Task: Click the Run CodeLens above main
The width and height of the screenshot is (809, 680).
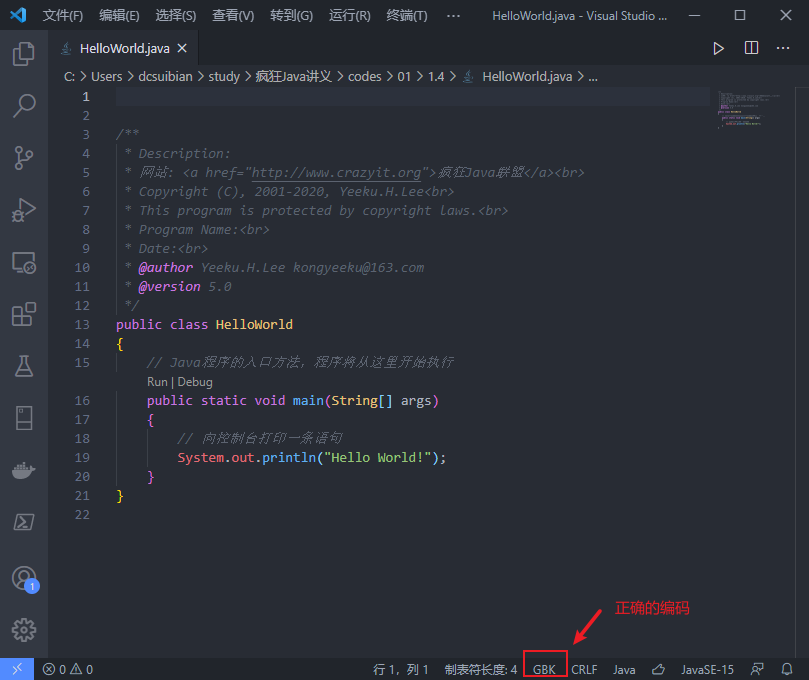Action: (x=157, y=382)
